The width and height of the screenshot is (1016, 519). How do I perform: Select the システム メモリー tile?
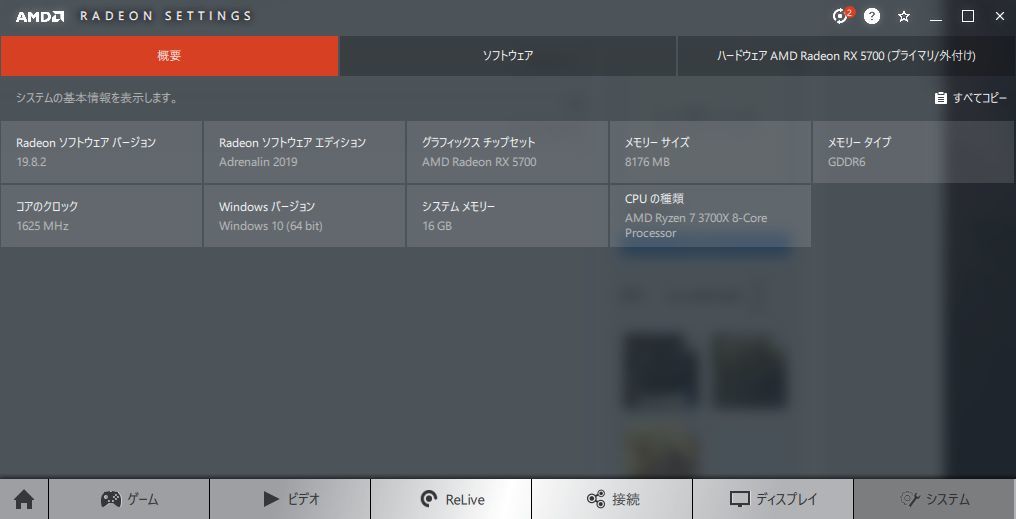pyautogui.click(x=507, y=216)
